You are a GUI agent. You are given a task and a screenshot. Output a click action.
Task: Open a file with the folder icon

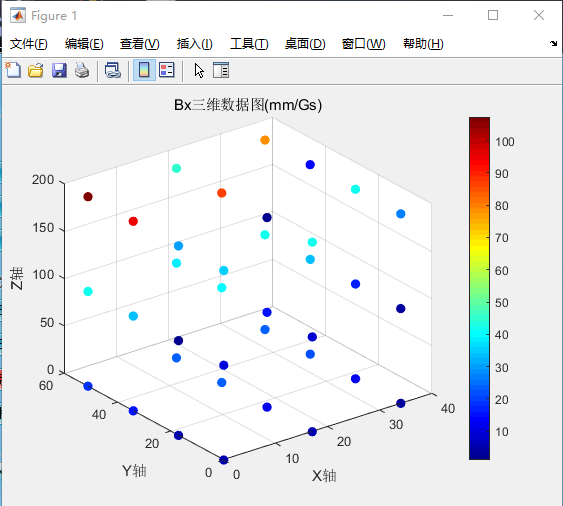[36, 70]
